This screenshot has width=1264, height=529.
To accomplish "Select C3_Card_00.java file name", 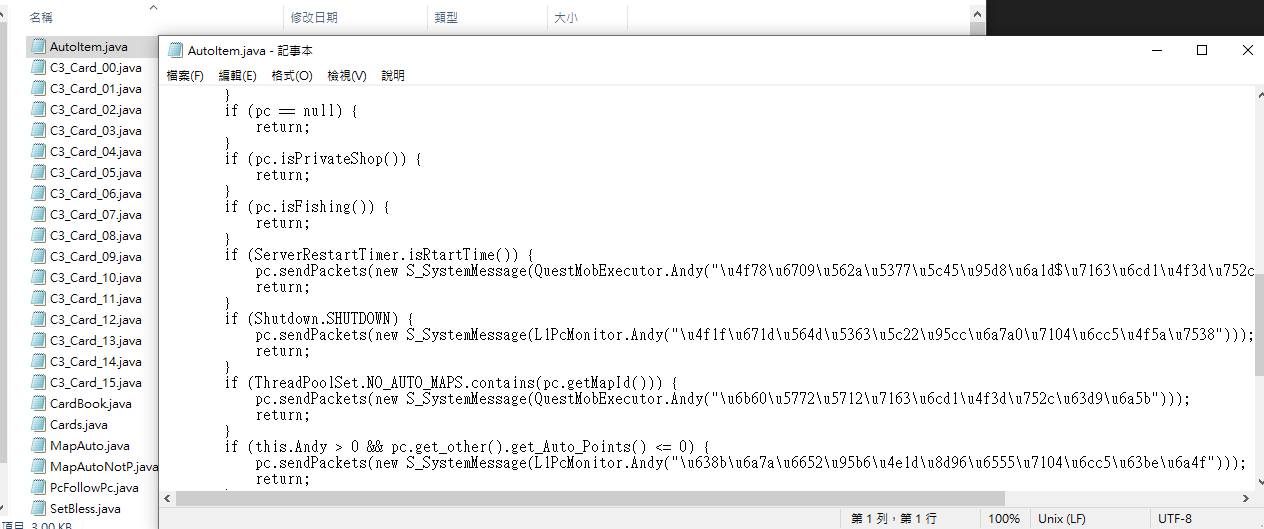I will (x=96, y=67).
